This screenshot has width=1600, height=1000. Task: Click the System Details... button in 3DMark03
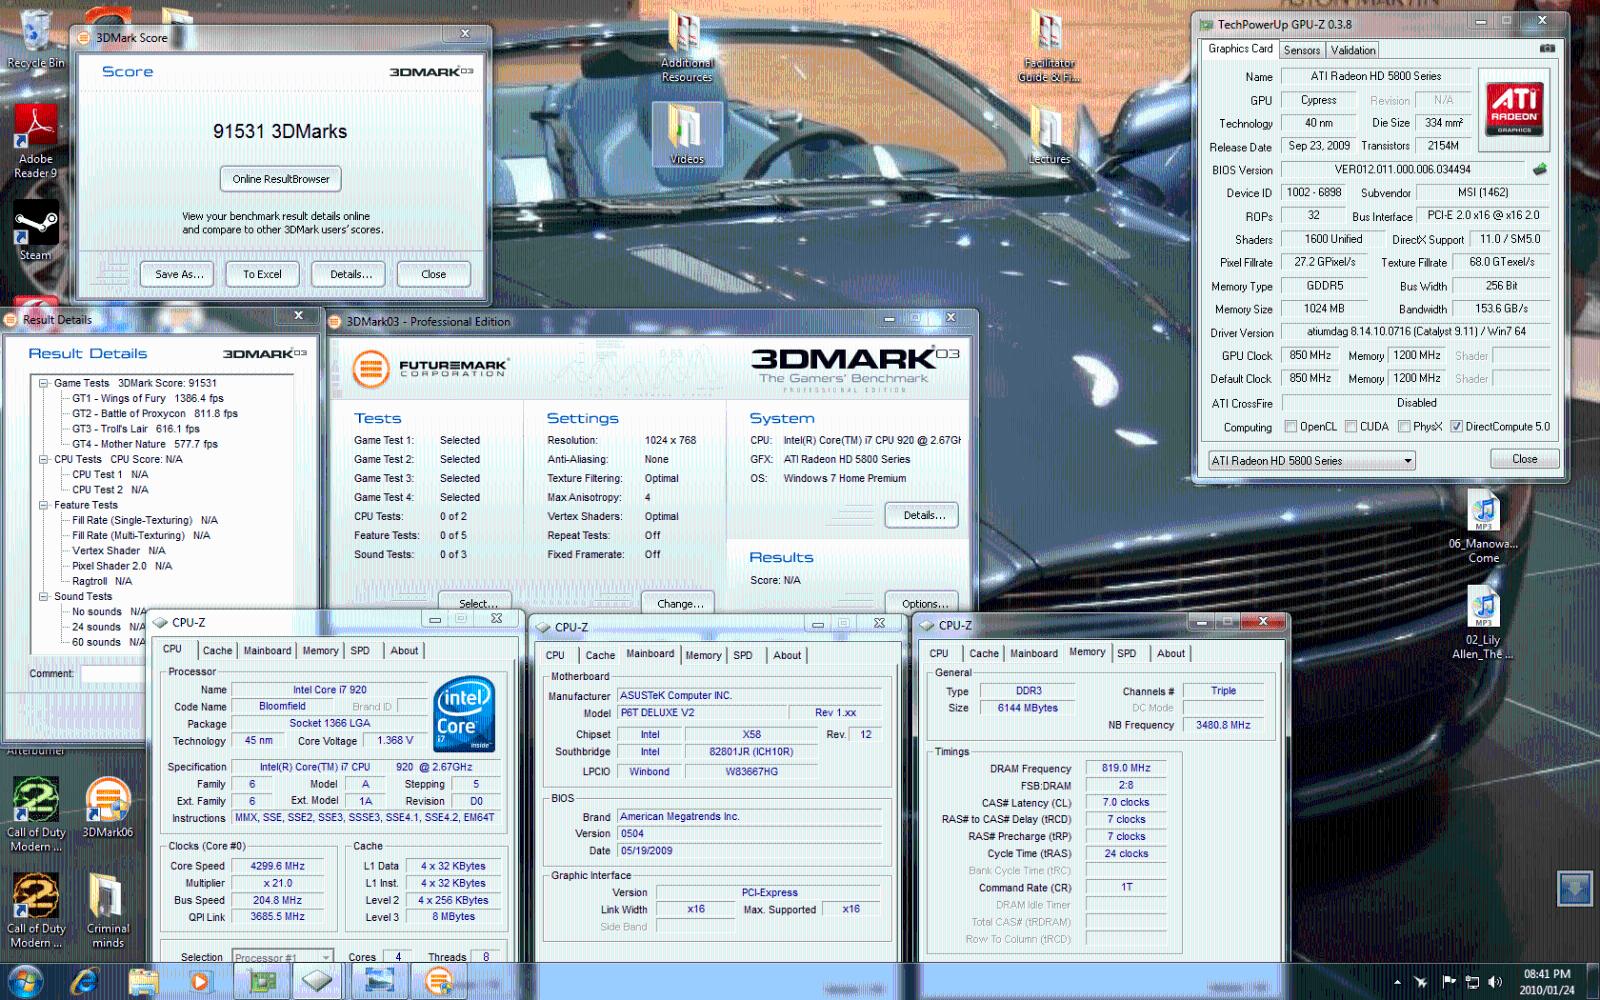tap(922, 515)
